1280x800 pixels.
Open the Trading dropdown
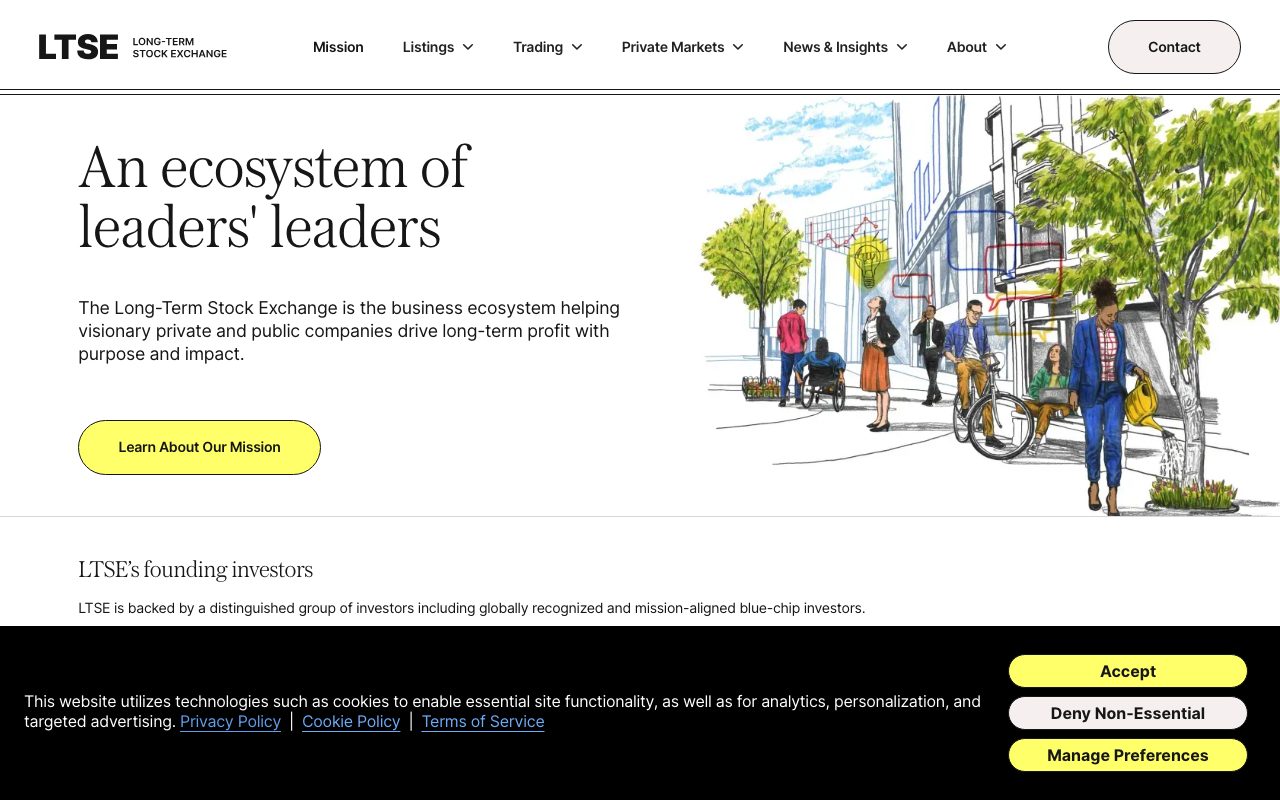click(x=548, y=47)
